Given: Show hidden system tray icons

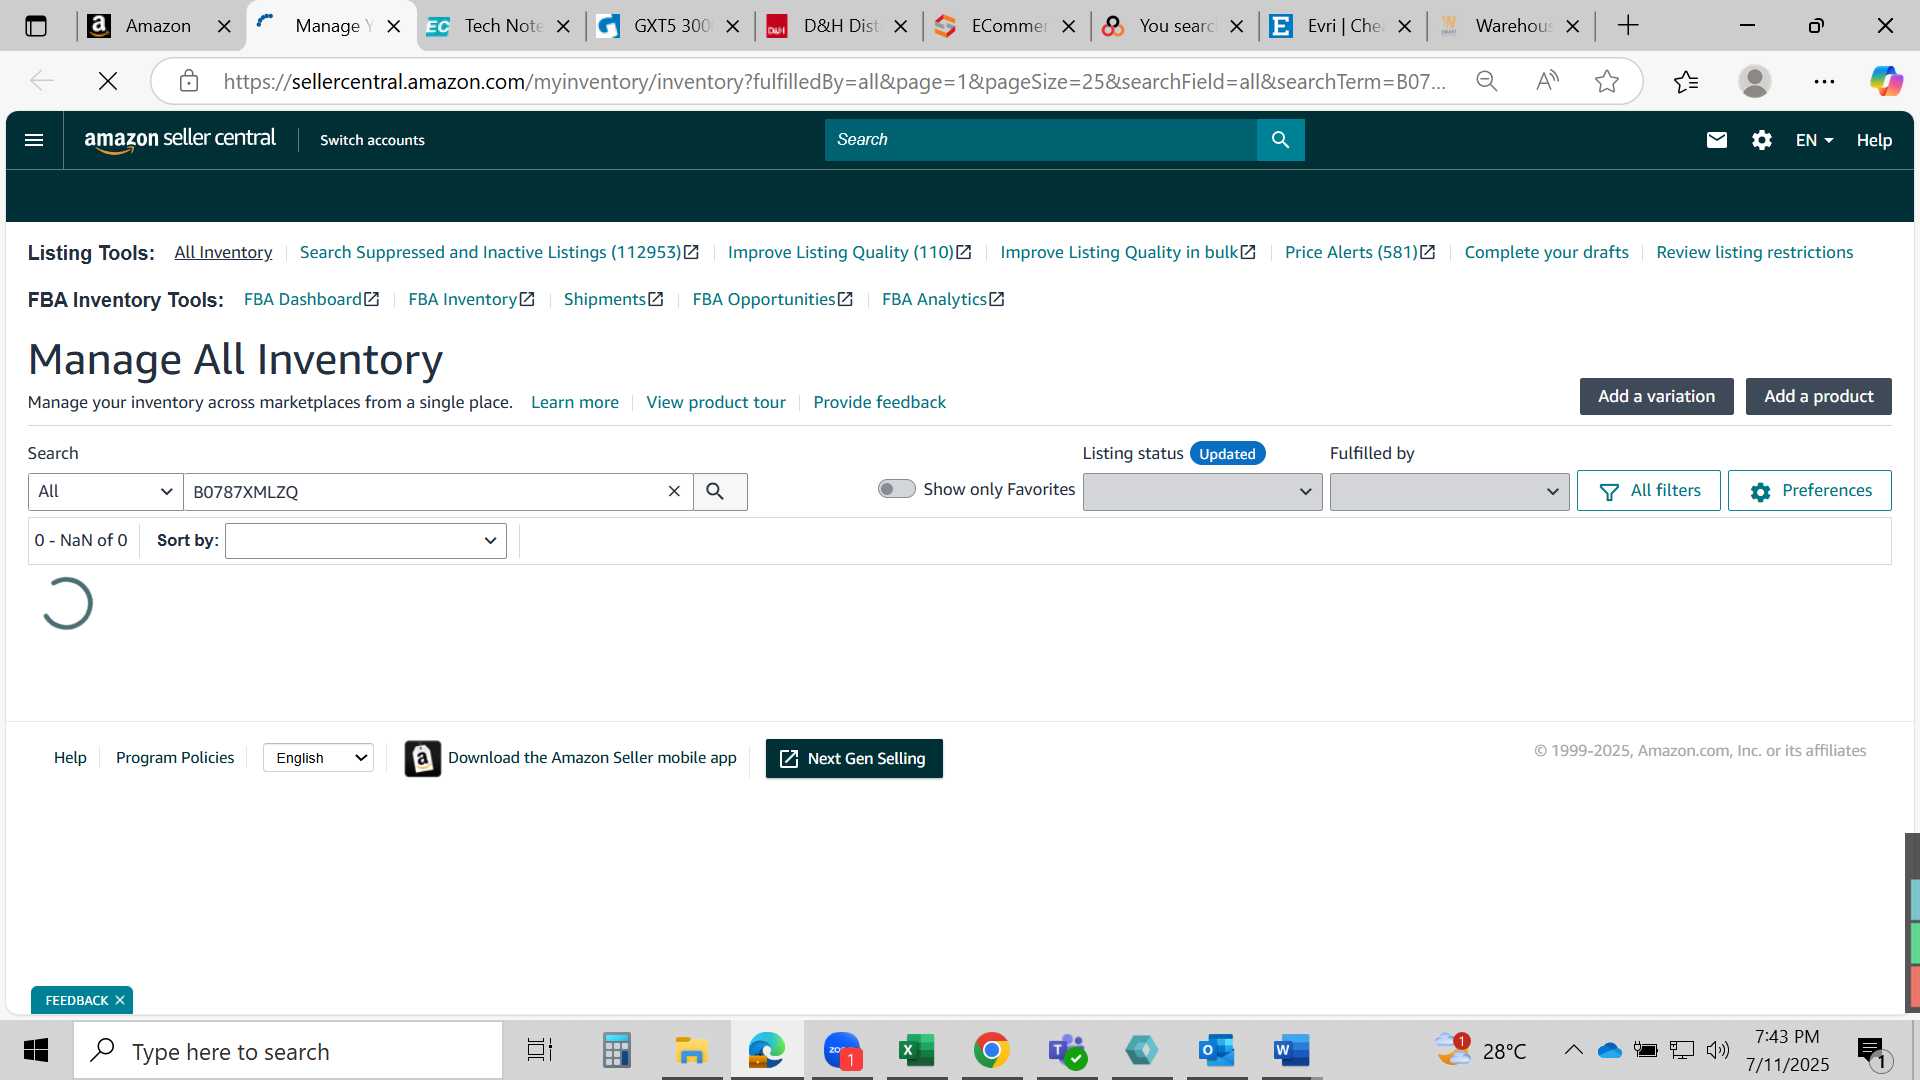Looking at the screenshot, I should [1573, 1050].
